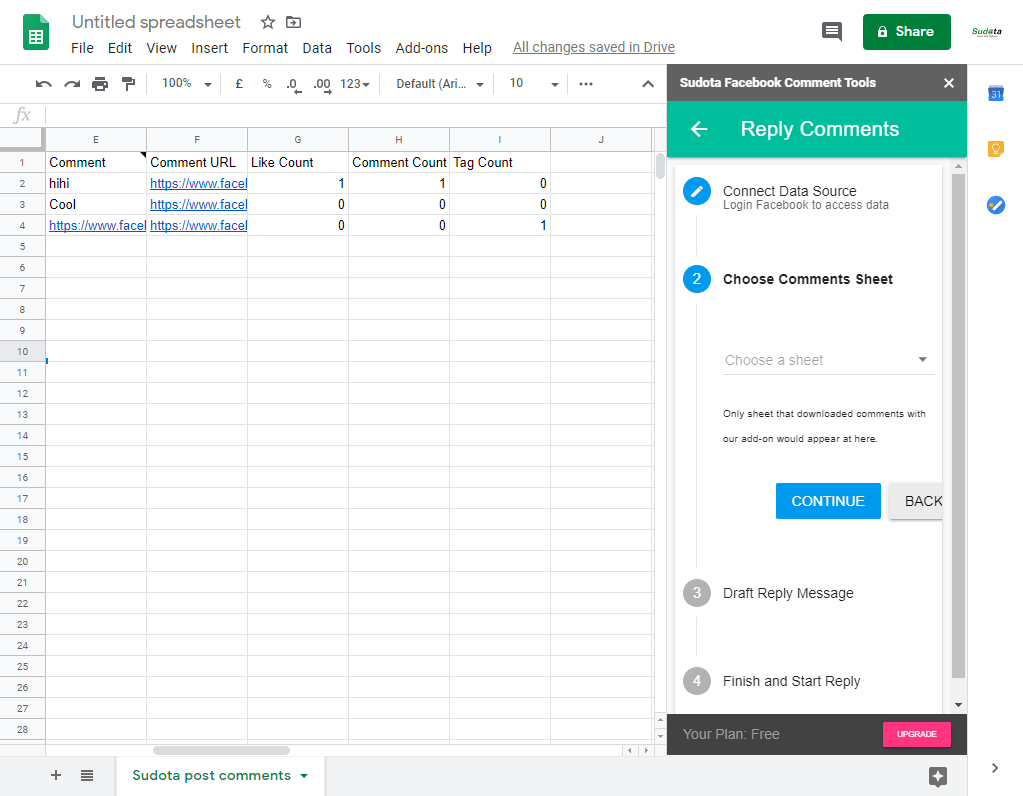Open the Data menu
Screen dimensions: 1023x796
pyautogui.click(x=317, y=48)
